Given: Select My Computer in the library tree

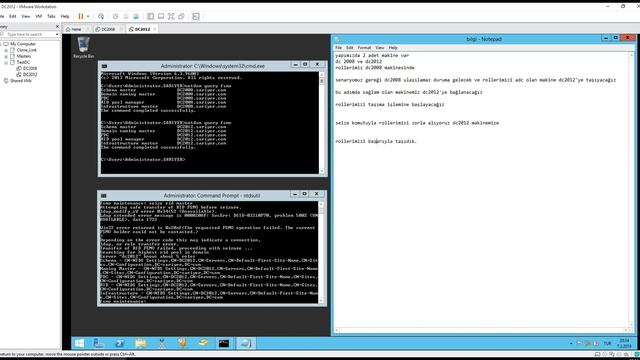Looking at the screenshot, I should pyautogui.click(x=23, y=44).
